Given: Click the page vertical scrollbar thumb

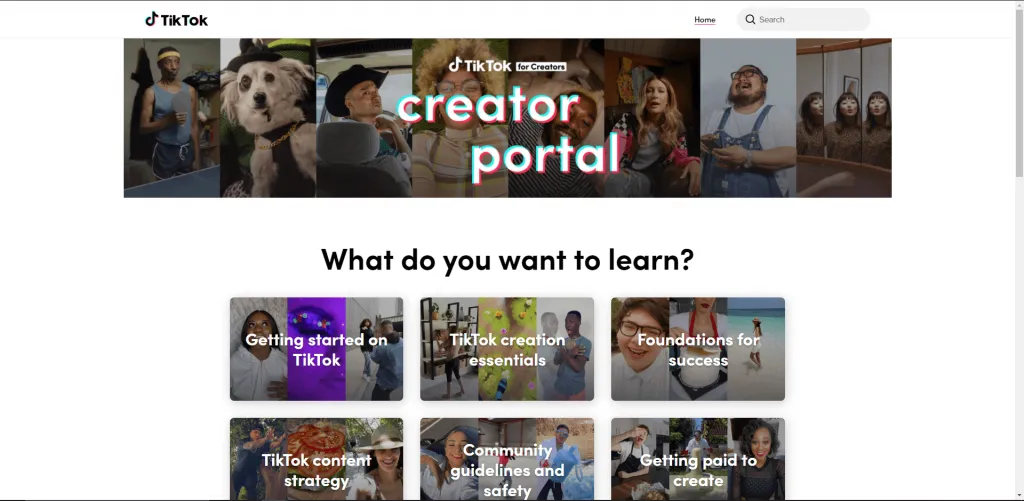Looking at the screenshot, I should [1019, 91].
